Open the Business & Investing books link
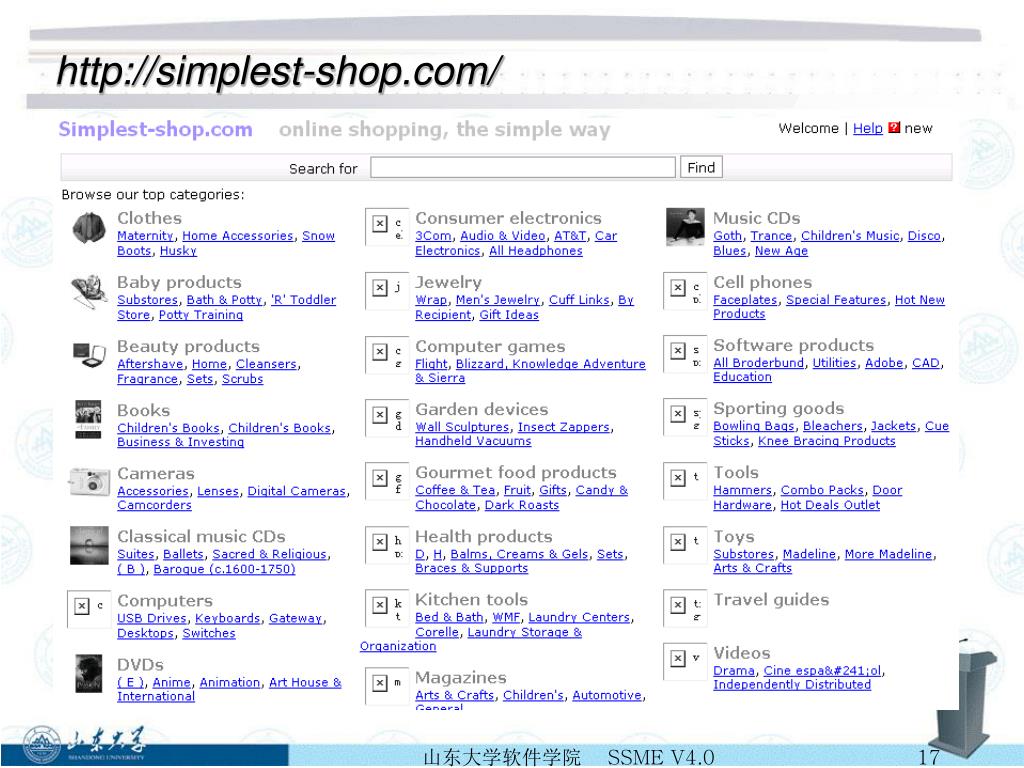The height and width of the screenshot is (768, 1024). pos(180,442)
